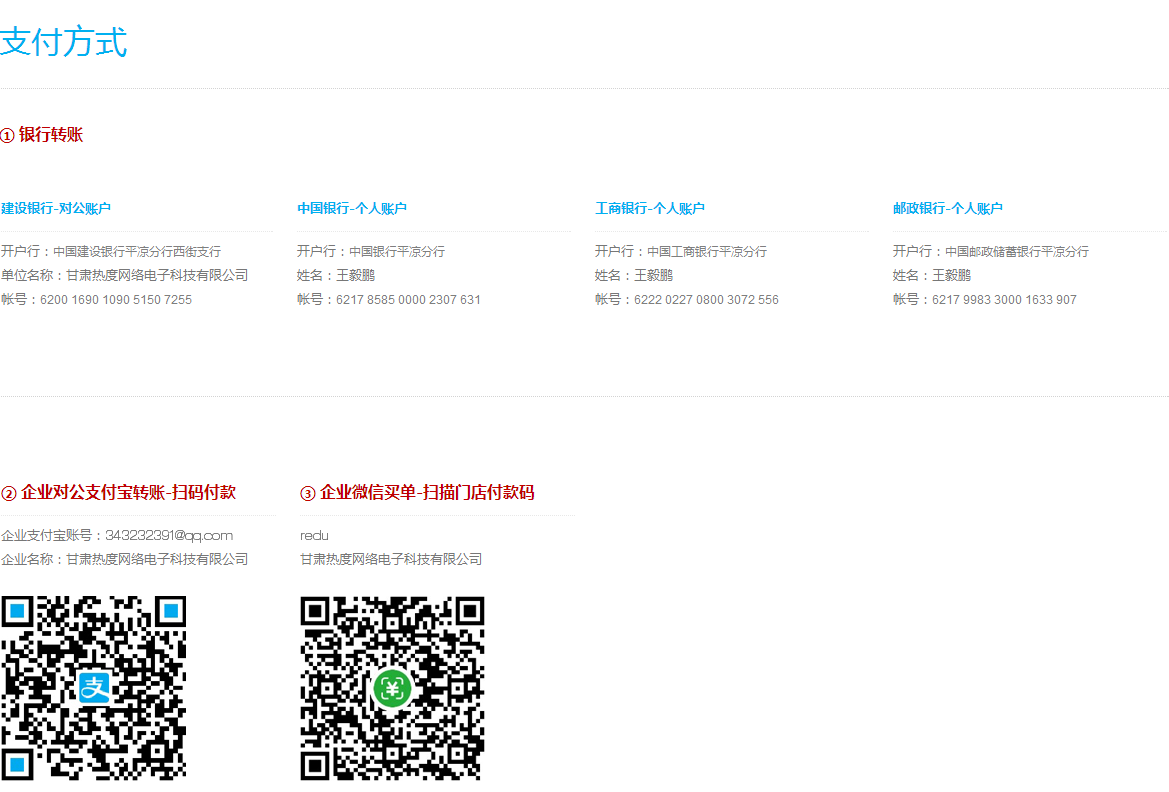Click account number 6200 1690 1090 5150 7255
The image size is (1169, 792).
(x=116, y=300)
